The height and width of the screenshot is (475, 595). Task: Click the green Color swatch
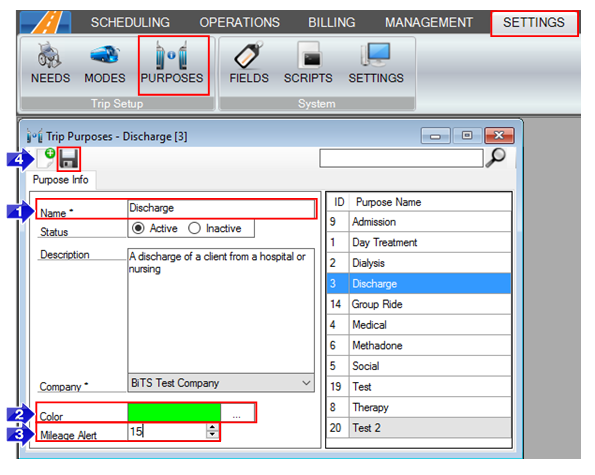tap(174, 412)
